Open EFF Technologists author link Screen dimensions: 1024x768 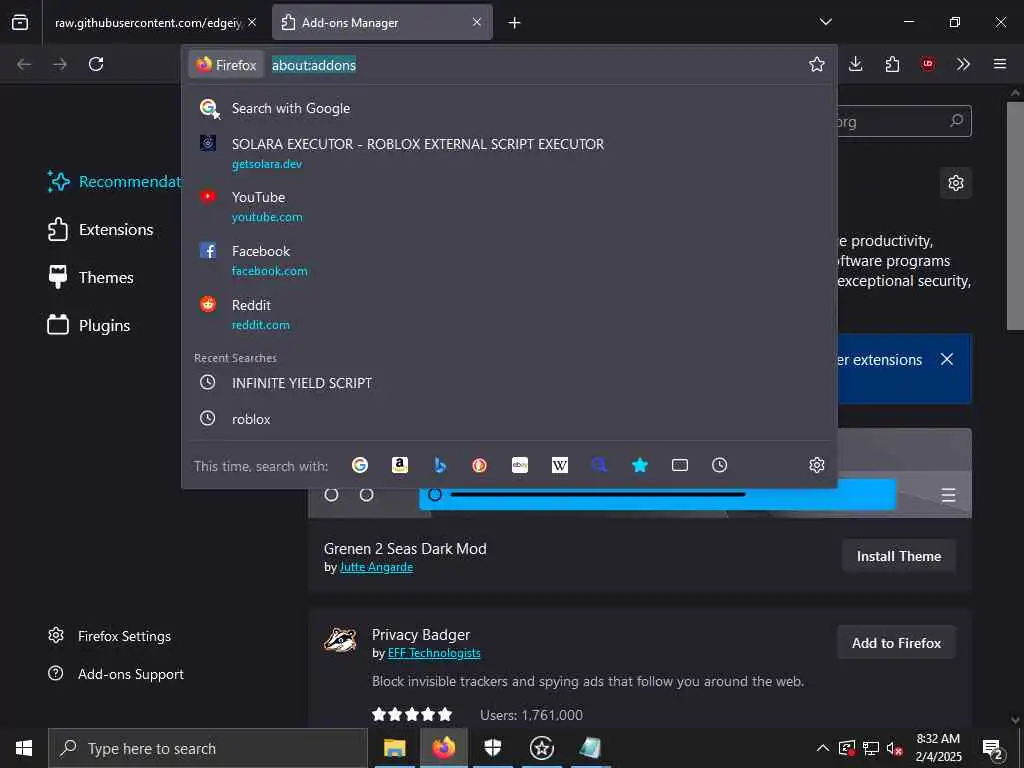434,652
